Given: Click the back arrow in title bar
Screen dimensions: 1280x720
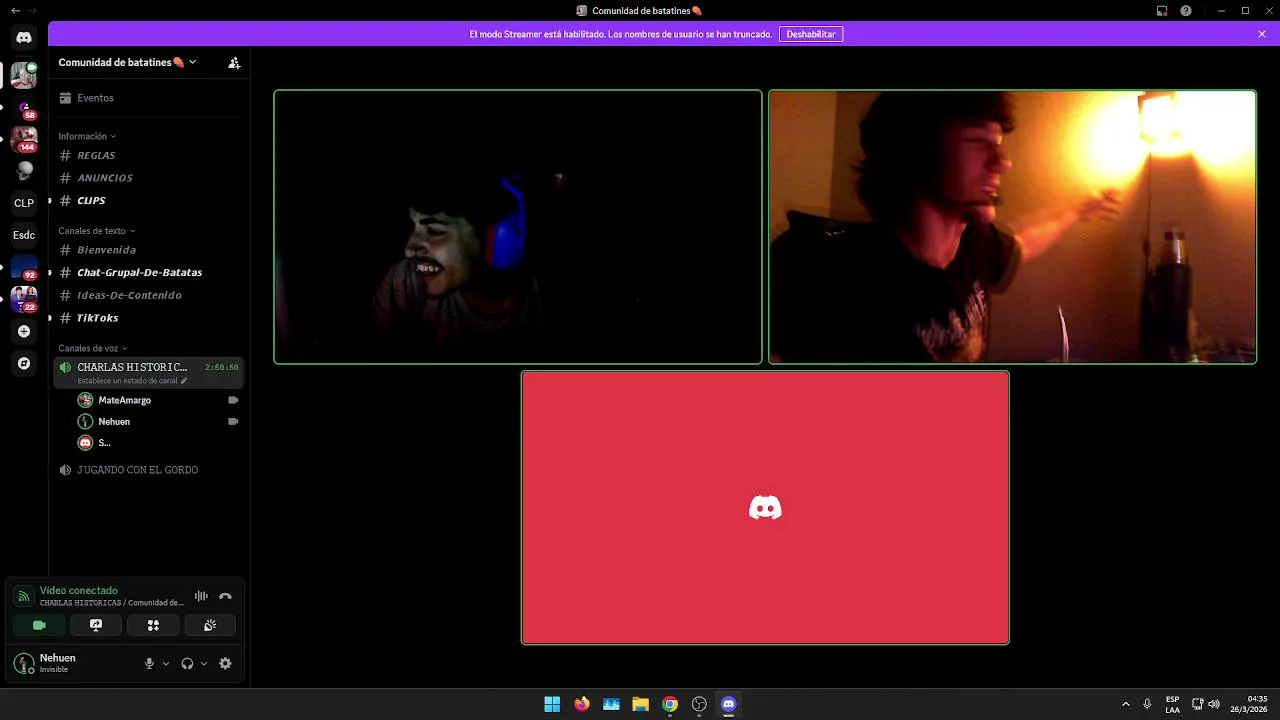Looking at the screenshot, I should coord(15,10).
